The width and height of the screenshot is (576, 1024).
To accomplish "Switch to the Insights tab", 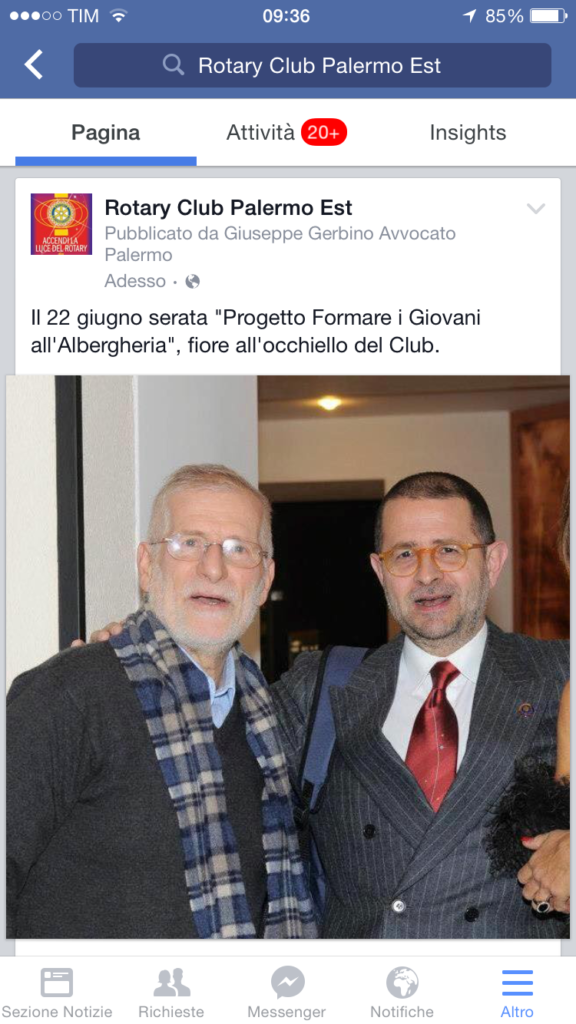I will tap(468, 133).
